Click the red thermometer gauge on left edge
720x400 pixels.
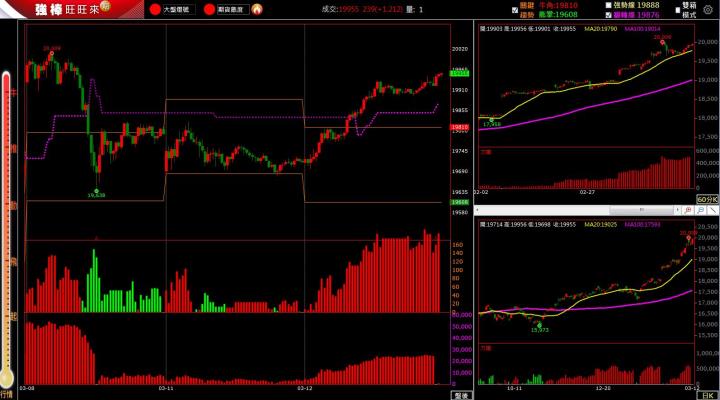[6, 228]
